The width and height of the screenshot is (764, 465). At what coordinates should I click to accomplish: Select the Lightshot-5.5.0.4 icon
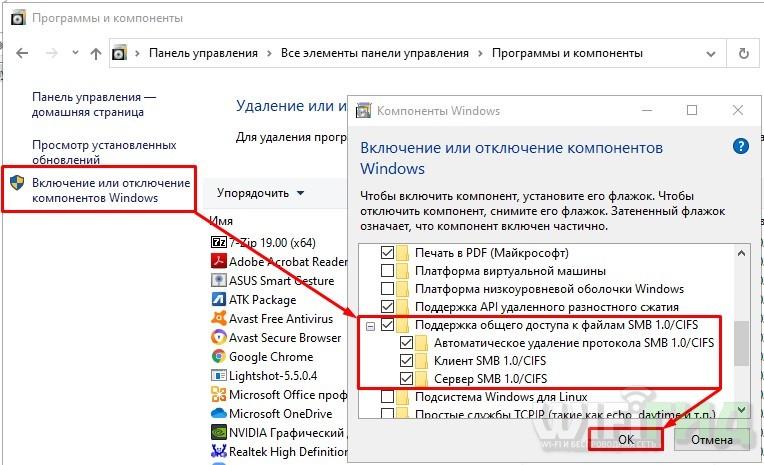(x=219, y=375)
